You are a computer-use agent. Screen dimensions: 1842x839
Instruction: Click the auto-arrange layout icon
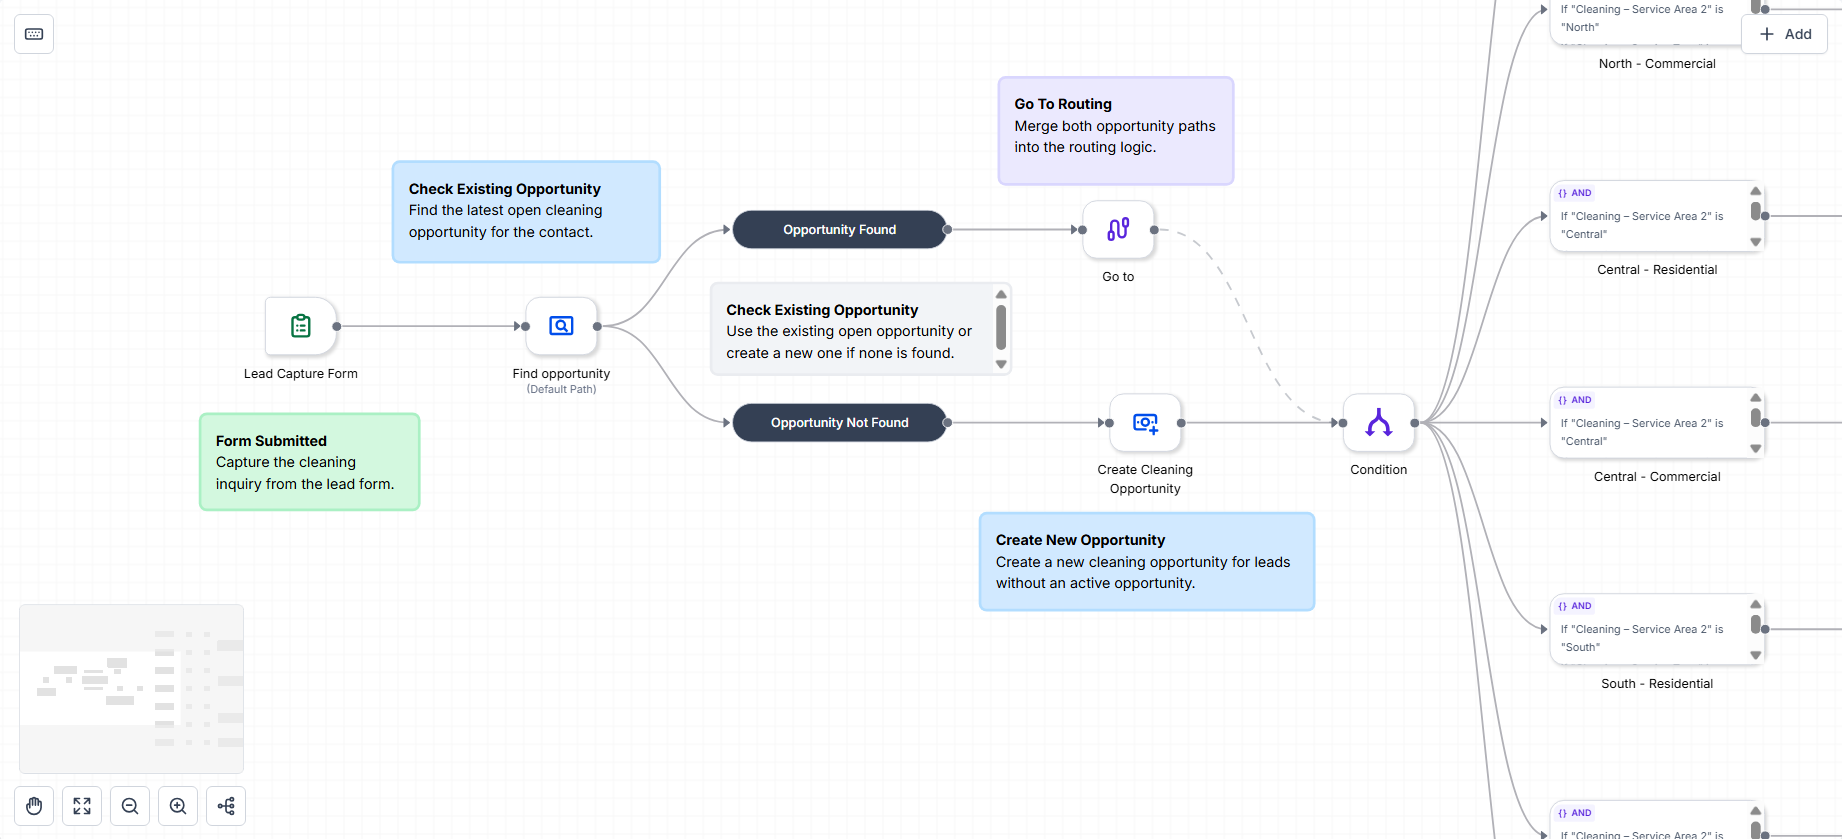[226, 806]
